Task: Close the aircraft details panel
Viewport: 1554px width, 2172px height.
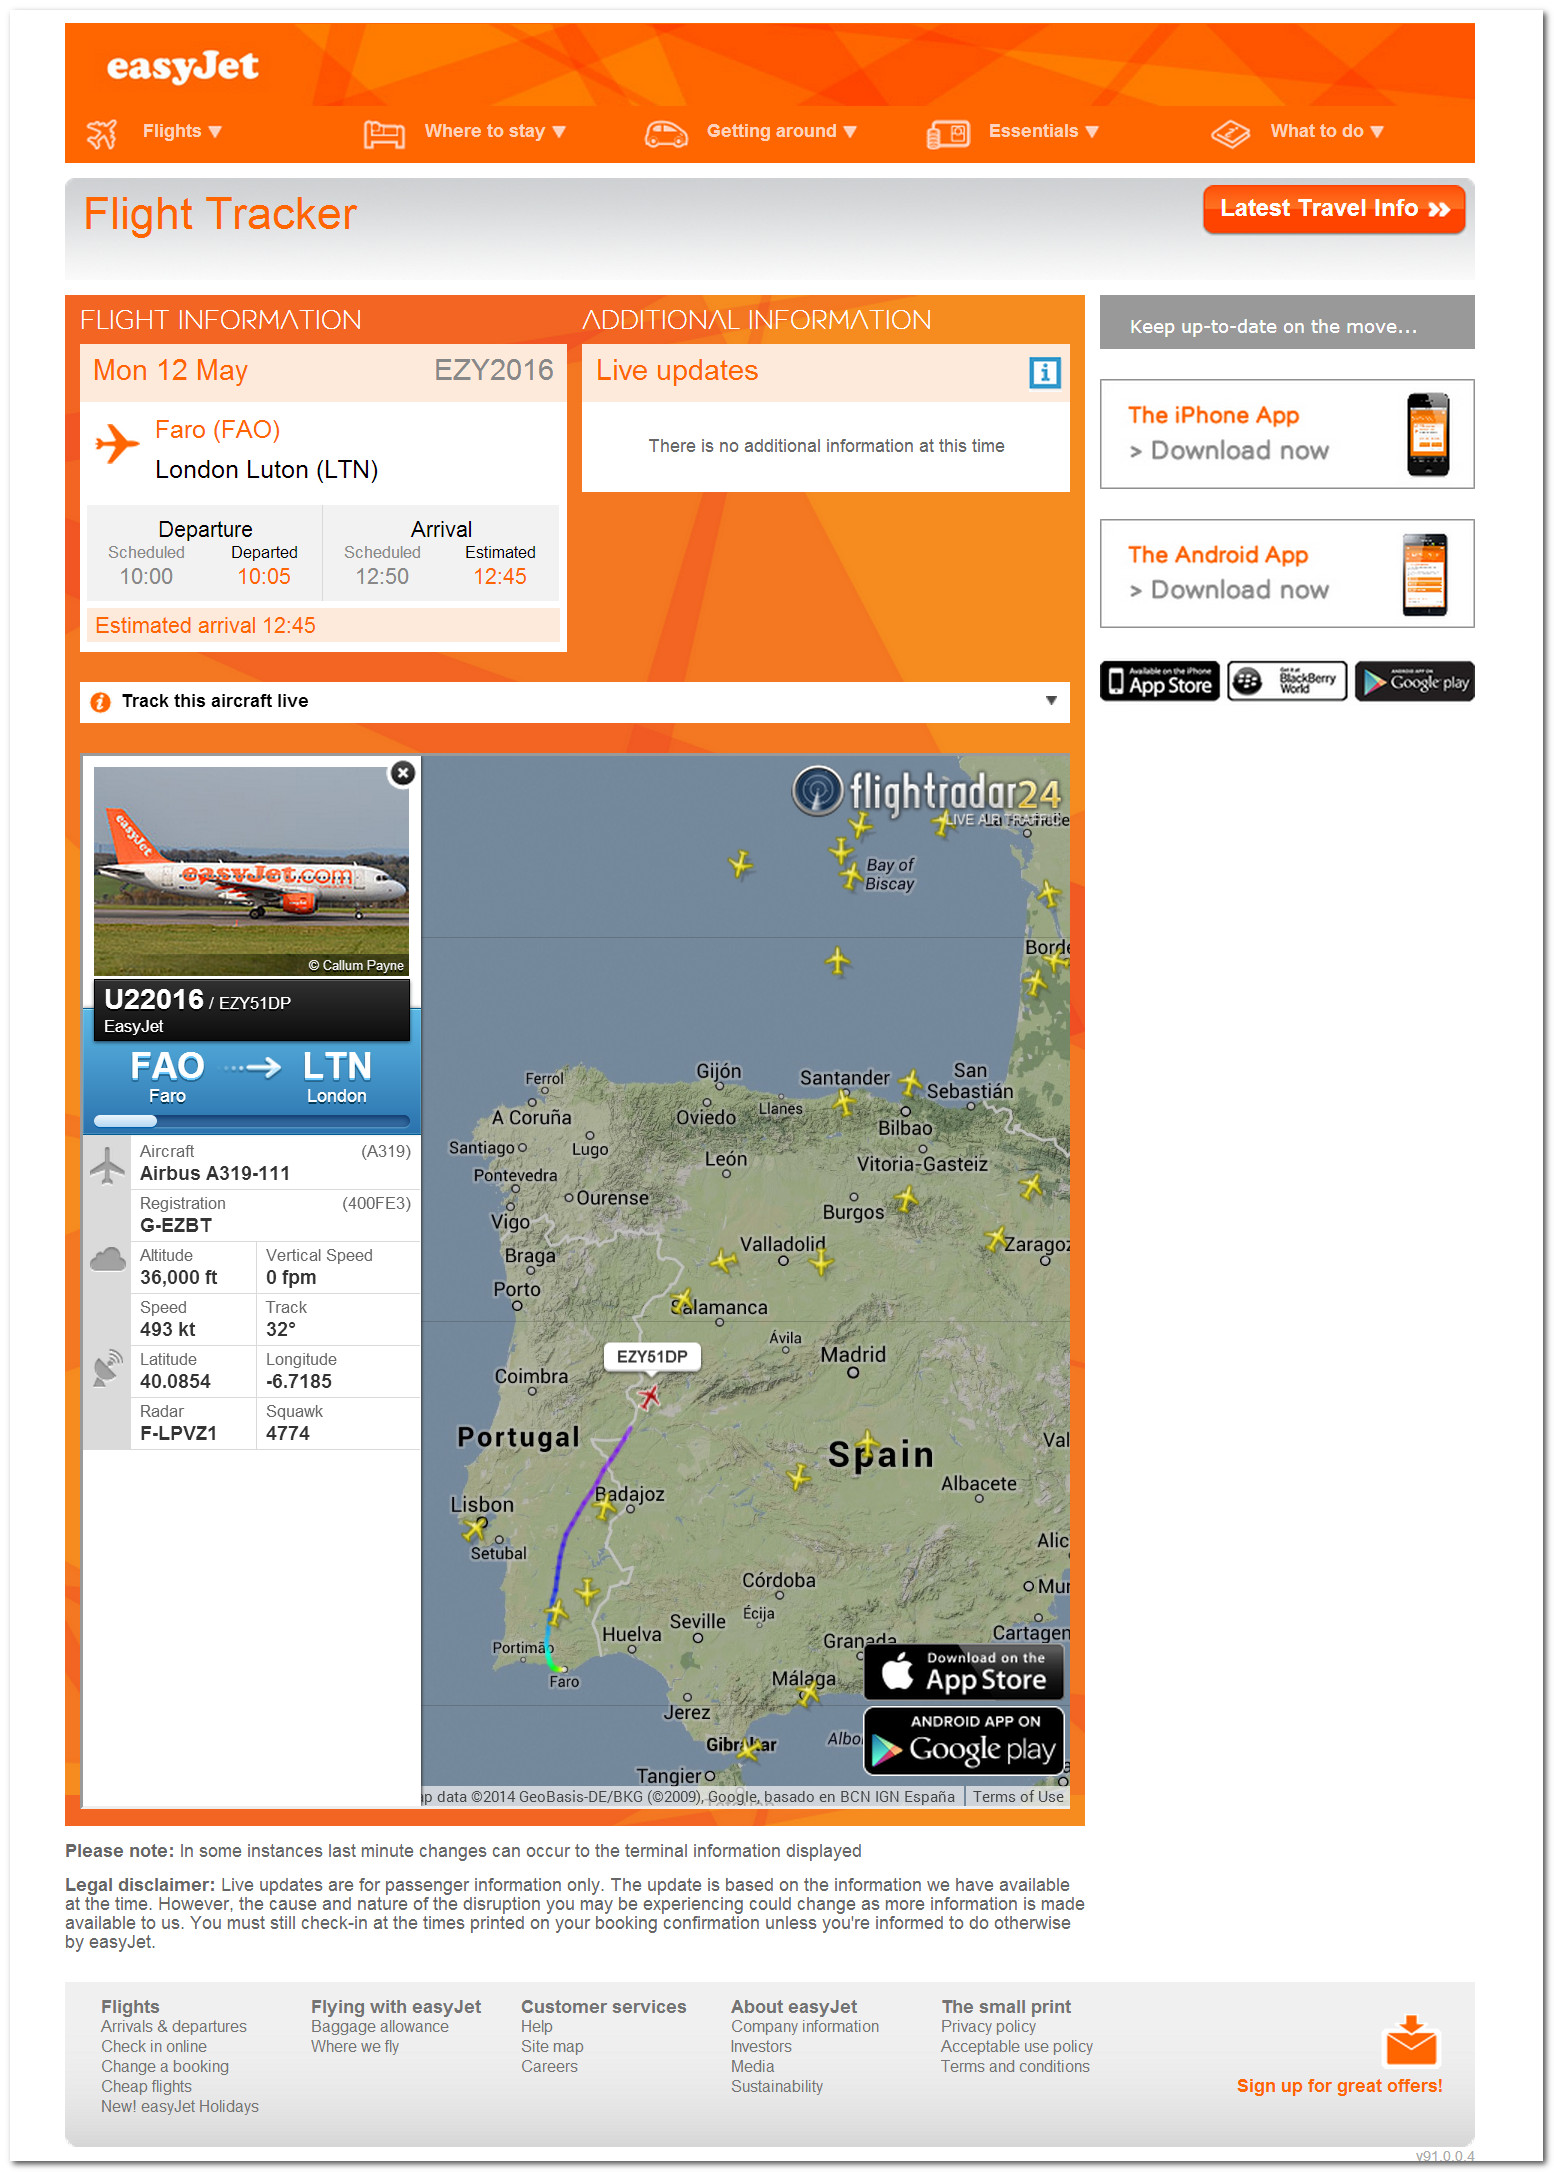Action: (402, 773)
